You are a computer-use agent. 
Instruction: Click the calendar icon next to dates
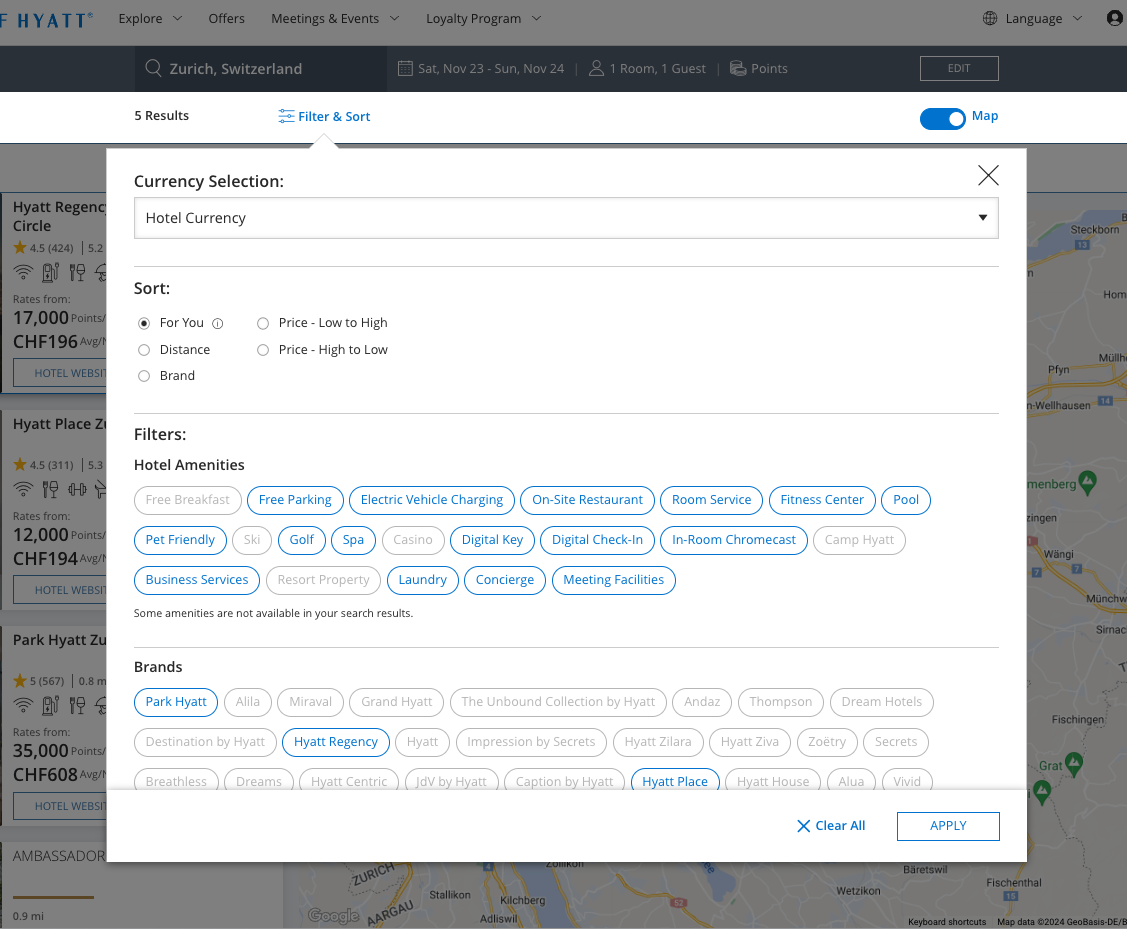[405, 69]
